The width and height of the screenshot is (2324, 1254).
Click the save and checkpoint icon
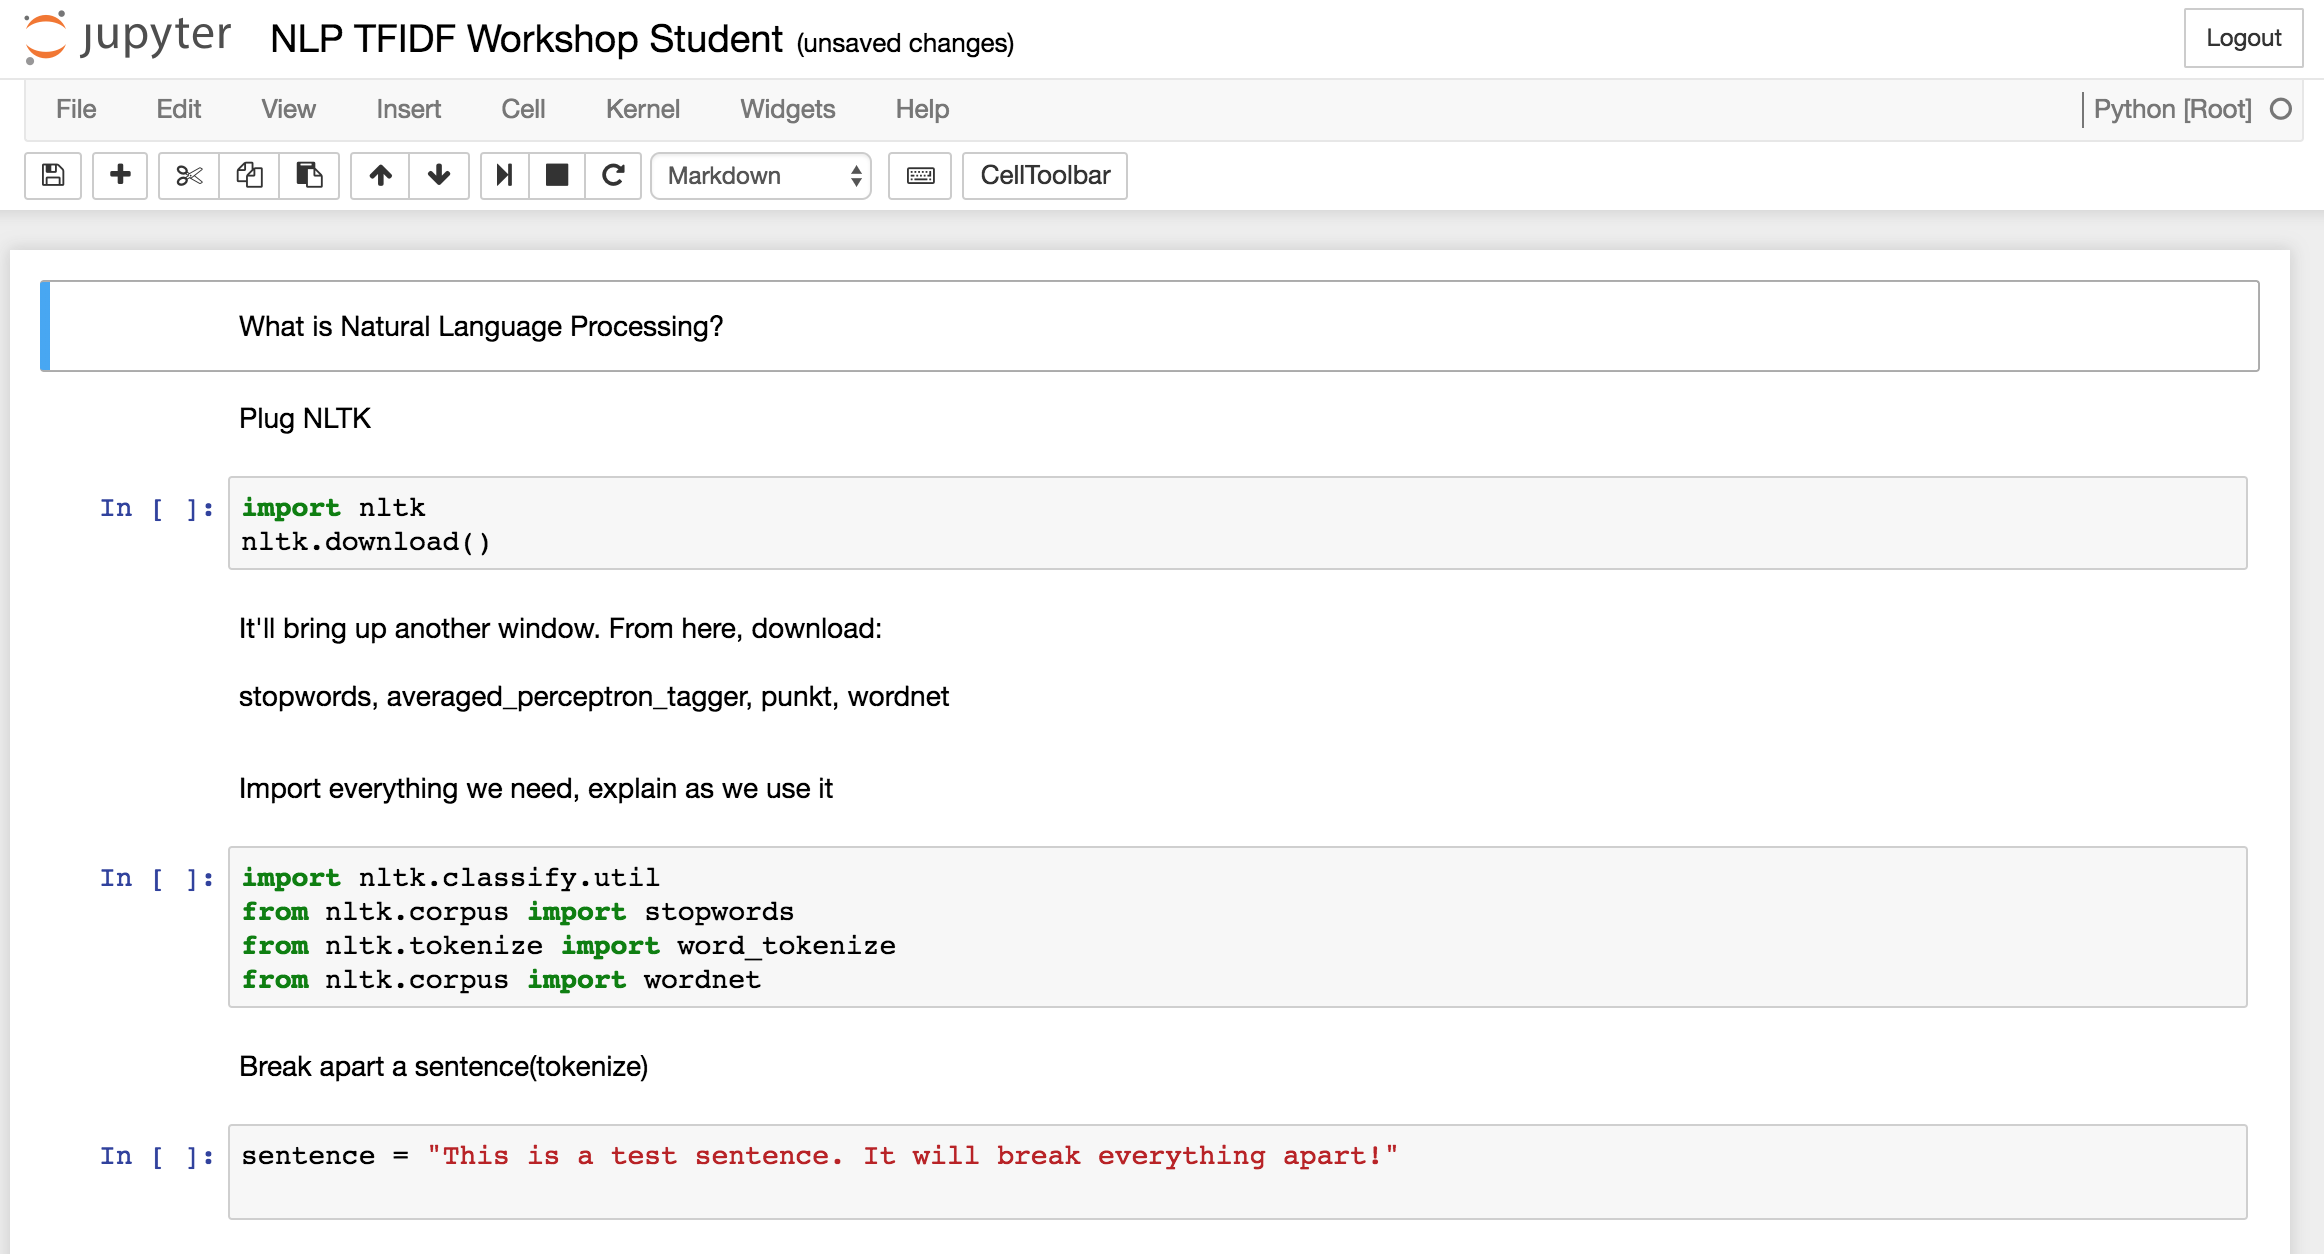point(53,176)
